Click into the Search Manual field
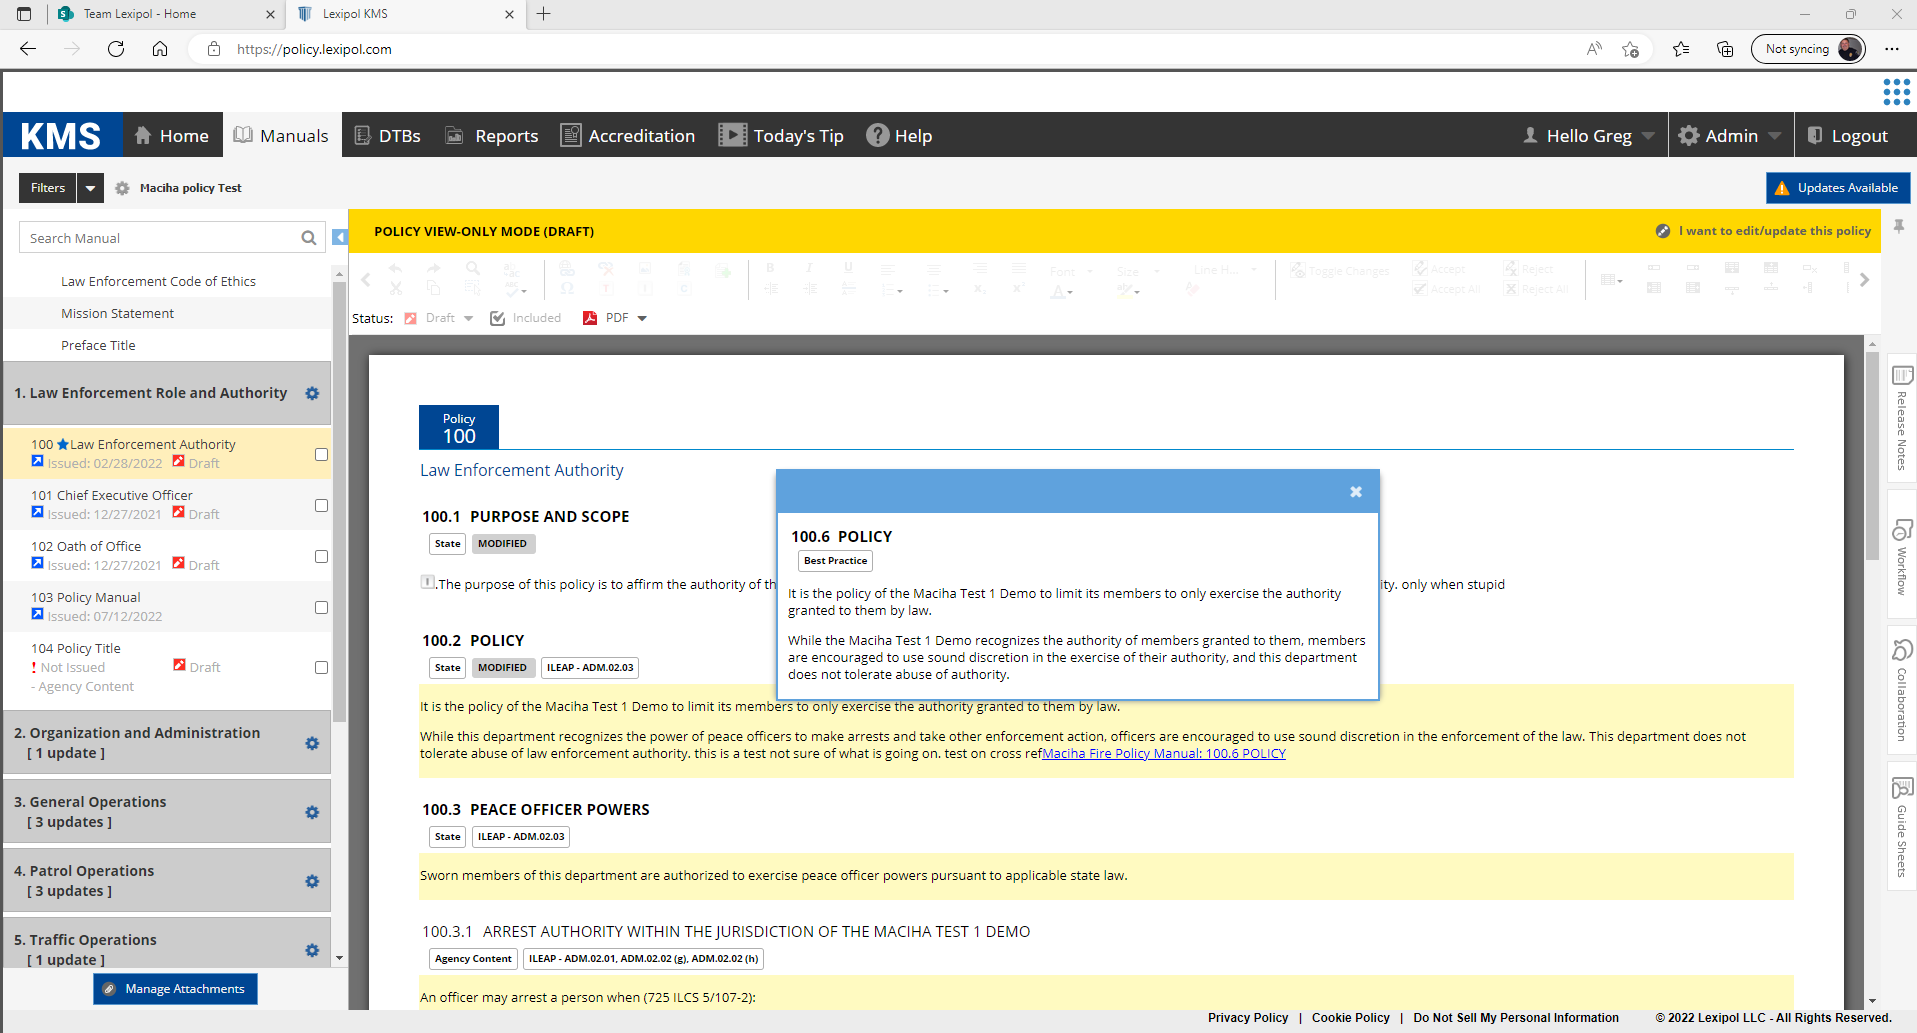Screen dimensions: 1917x1033 click(x=160, y=238)
